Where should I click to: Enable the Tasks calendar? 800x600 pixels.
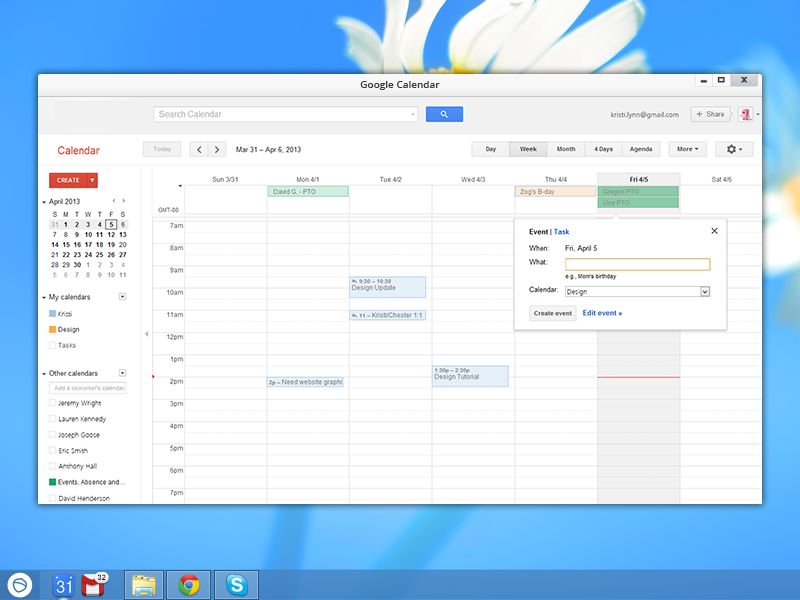tap(53, 345)
